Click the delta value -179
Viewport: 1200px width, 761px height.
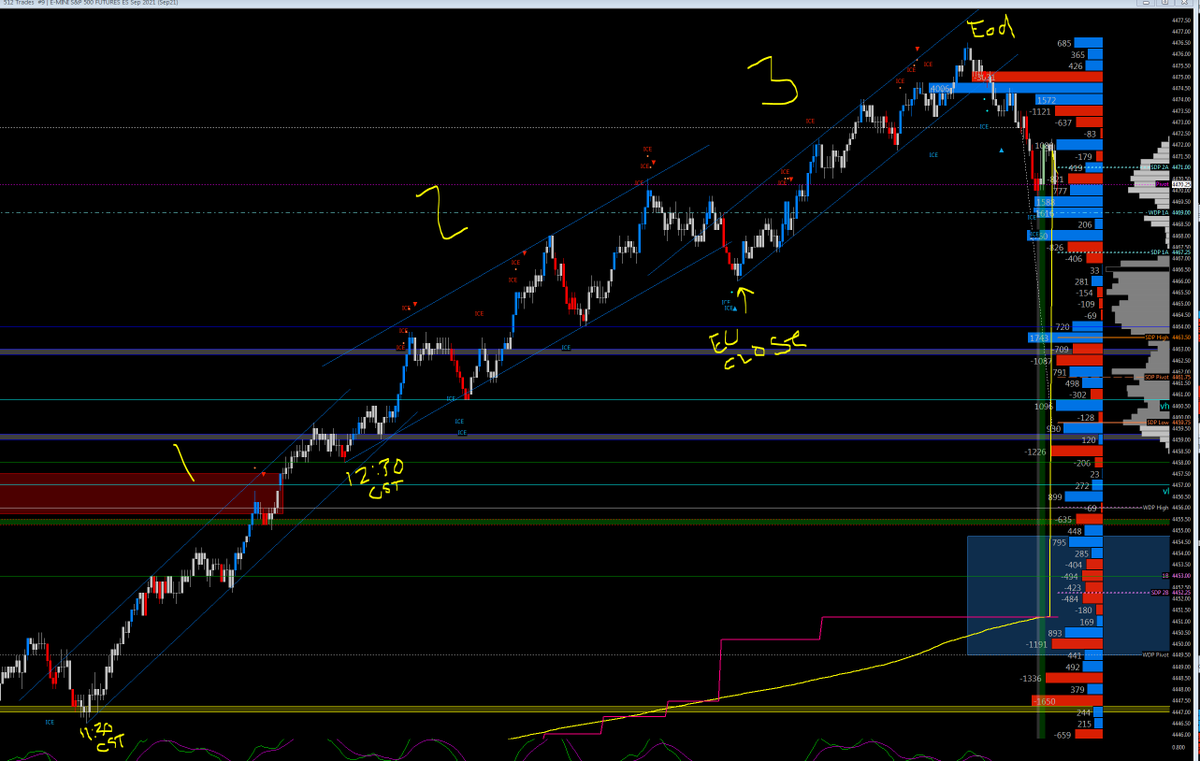tap(1083, 157)
